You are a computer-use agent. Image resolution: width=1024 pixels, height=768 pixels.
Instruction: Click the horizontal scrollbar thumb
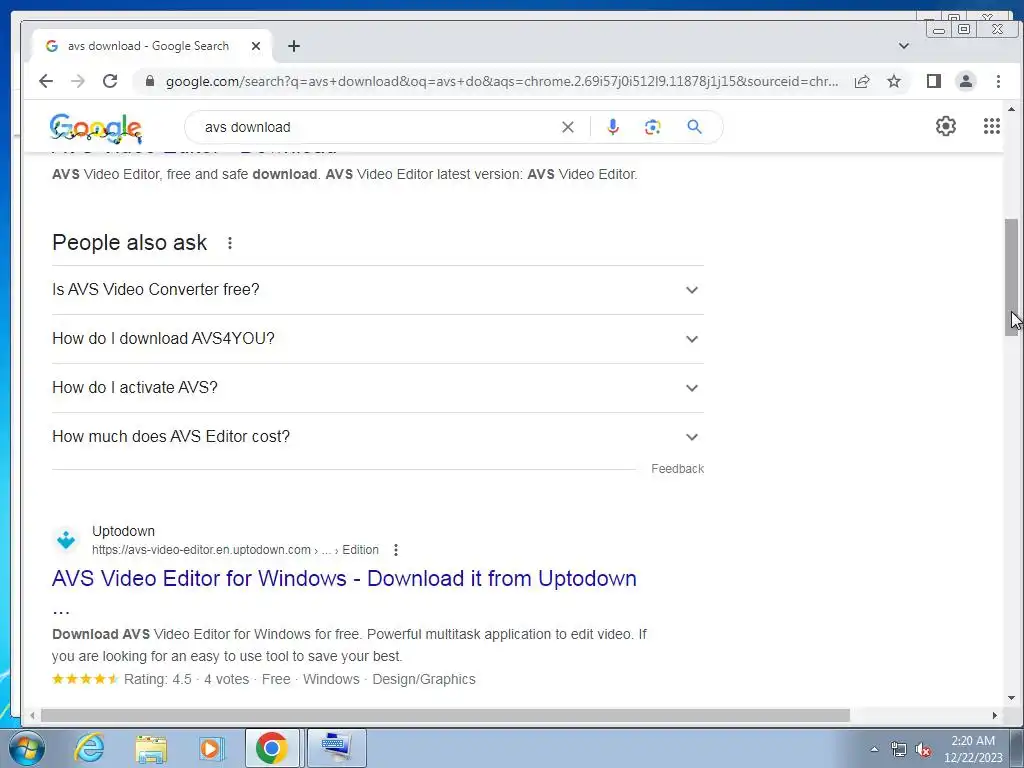tap(445, 715)
